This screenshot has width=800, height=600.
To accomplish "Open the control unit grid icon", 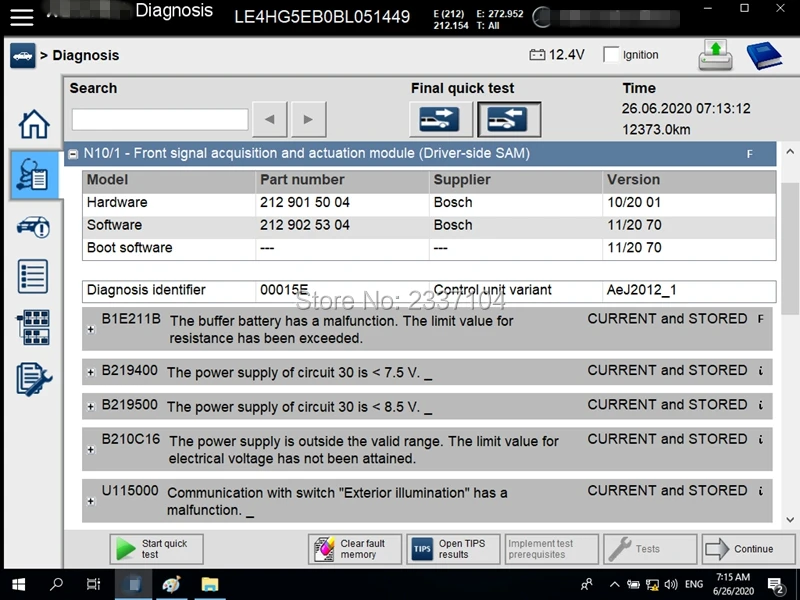I will (x=34, y=328).
